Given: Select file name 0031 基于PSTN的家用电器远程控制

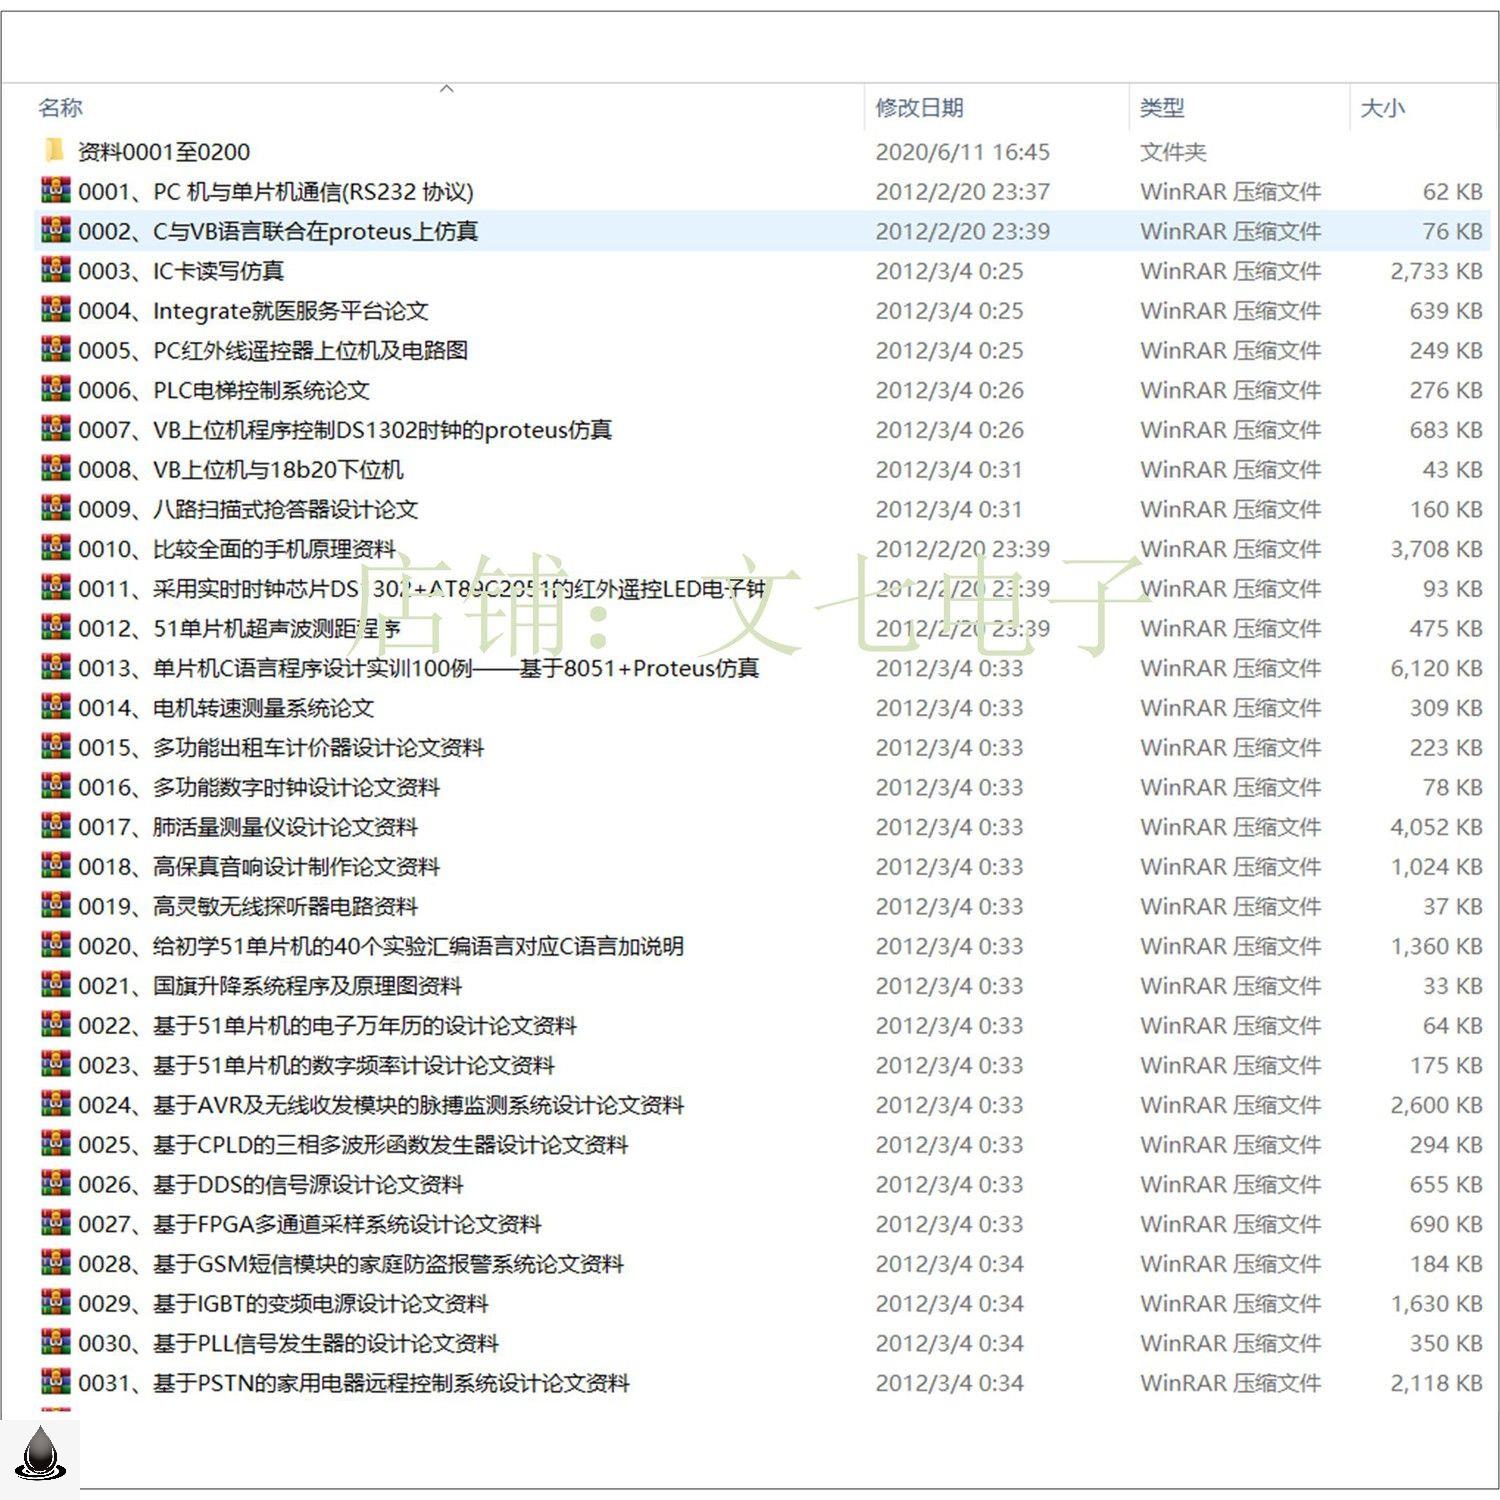Looking at the screenshot, I should (354, 1383).
